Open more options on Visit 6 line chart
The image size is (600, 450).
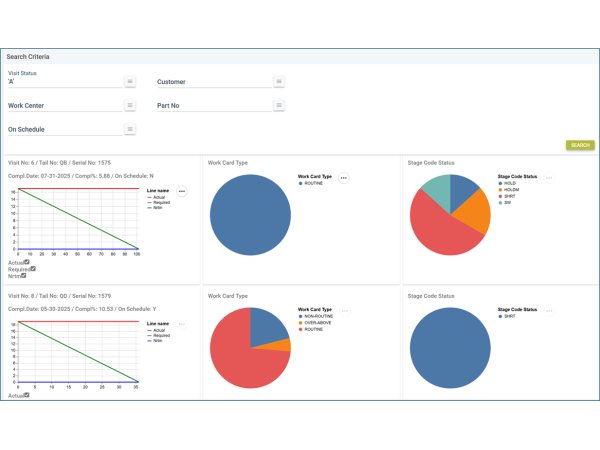coord(181,191)
